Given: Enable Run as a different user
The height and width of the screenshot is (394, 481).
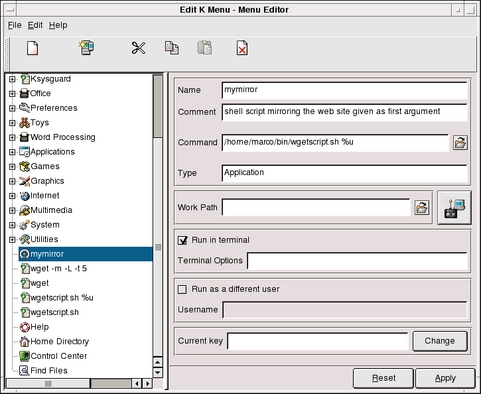Looking at the screenshot, I should click(x=182, y=289).
